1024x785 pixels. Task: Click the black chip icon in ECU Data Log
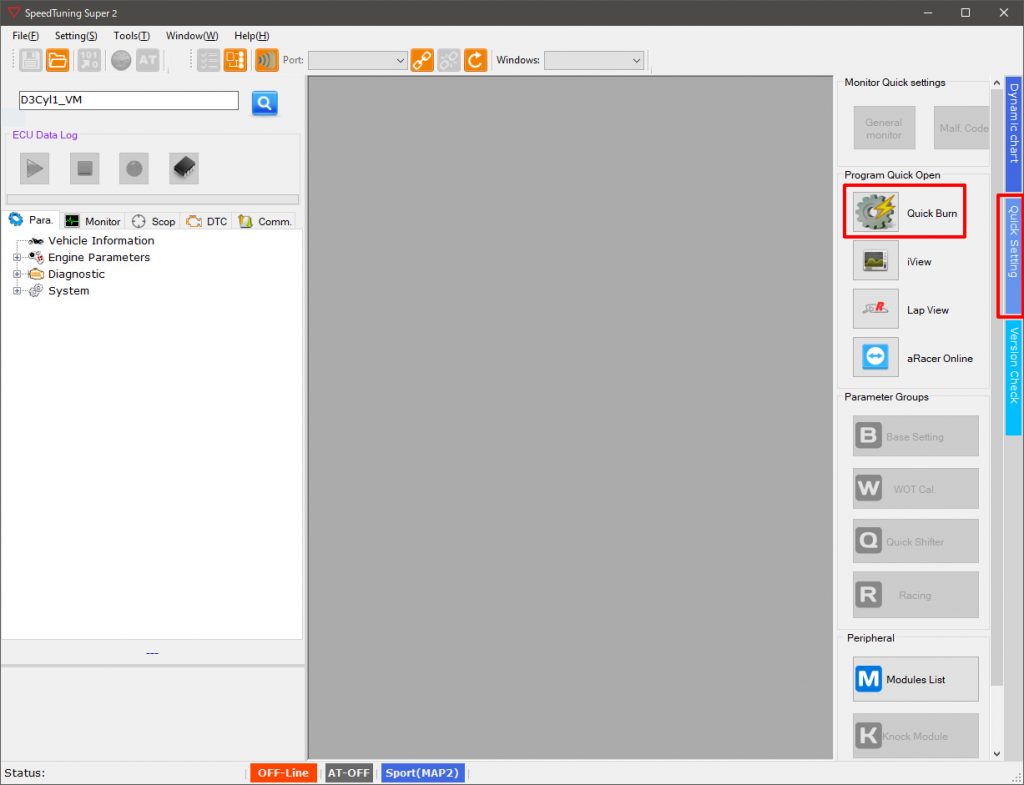184,168
